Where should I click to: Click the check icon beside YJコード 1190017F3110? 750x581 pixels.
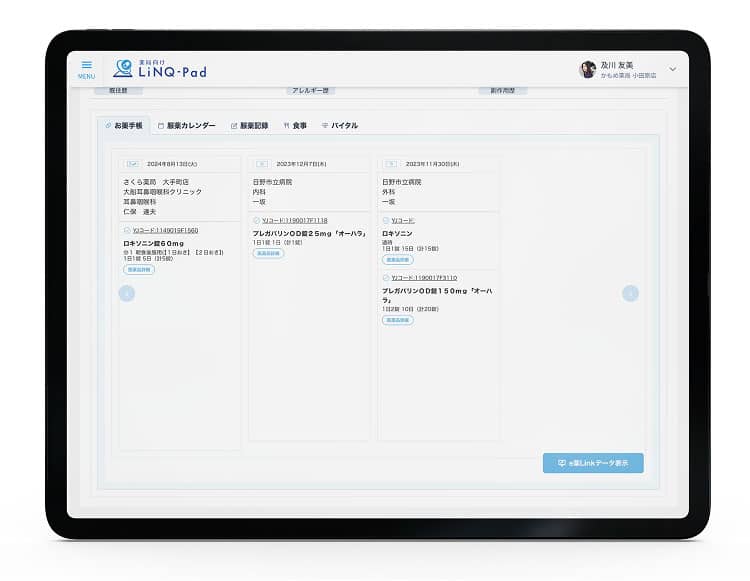[386, 277]
